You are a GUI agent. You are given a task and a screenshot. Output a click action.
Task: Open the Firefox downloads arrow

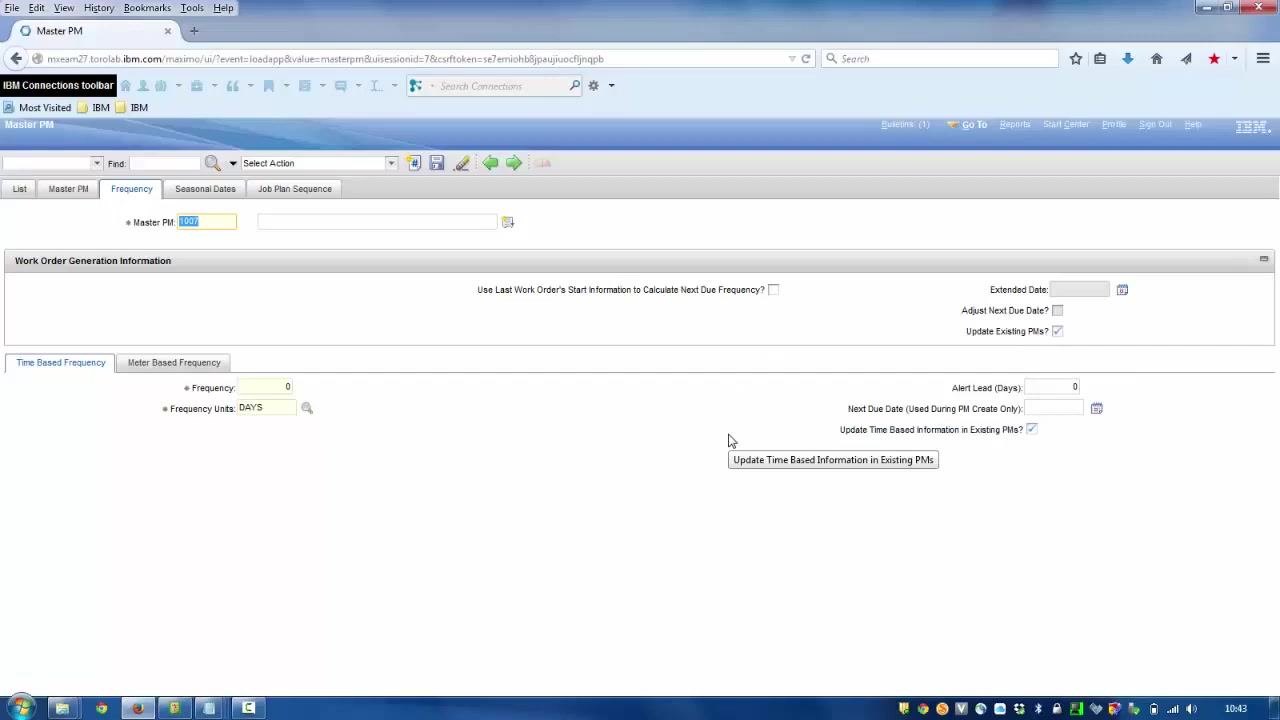pos(1128,59)
